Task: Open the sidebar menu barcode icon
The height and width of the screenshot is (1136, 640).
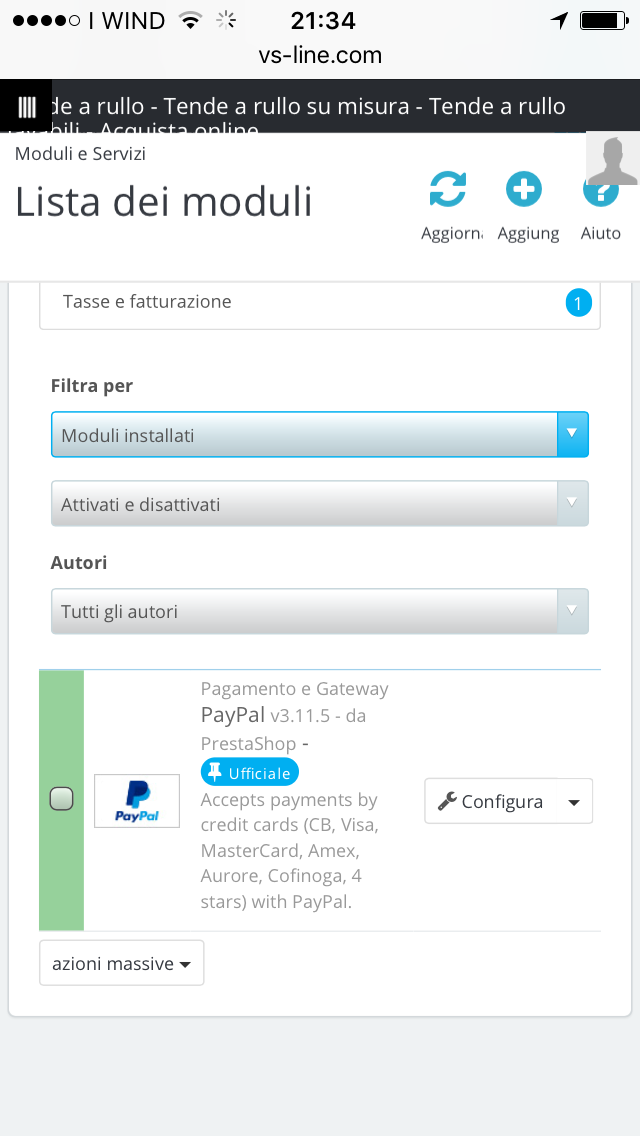Action: [26, 107]
